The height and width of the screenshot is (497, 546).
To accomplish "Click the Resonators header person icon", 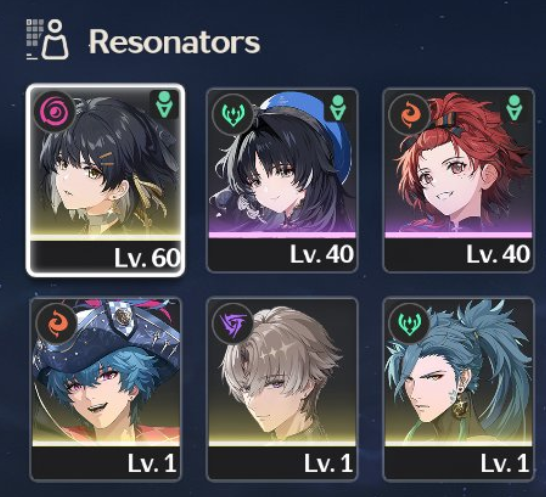I will (x=48, y=39).
